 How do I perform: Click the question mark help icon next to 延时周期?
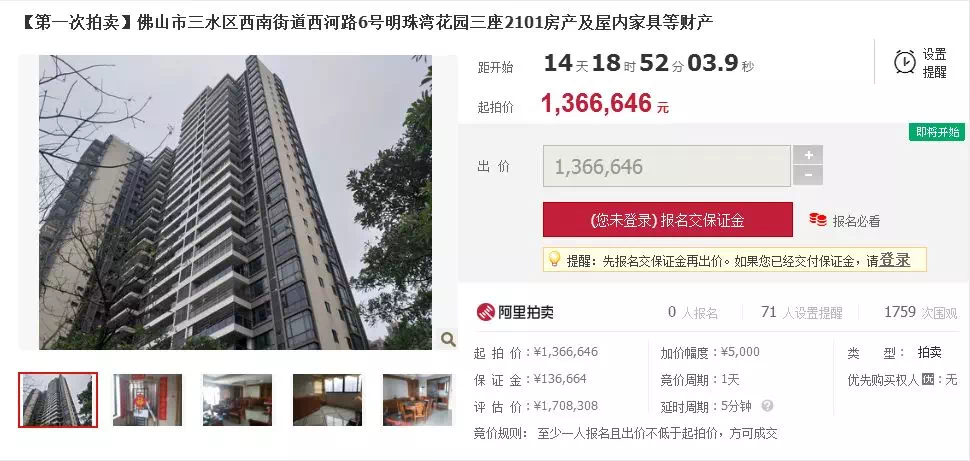(767, 406)
